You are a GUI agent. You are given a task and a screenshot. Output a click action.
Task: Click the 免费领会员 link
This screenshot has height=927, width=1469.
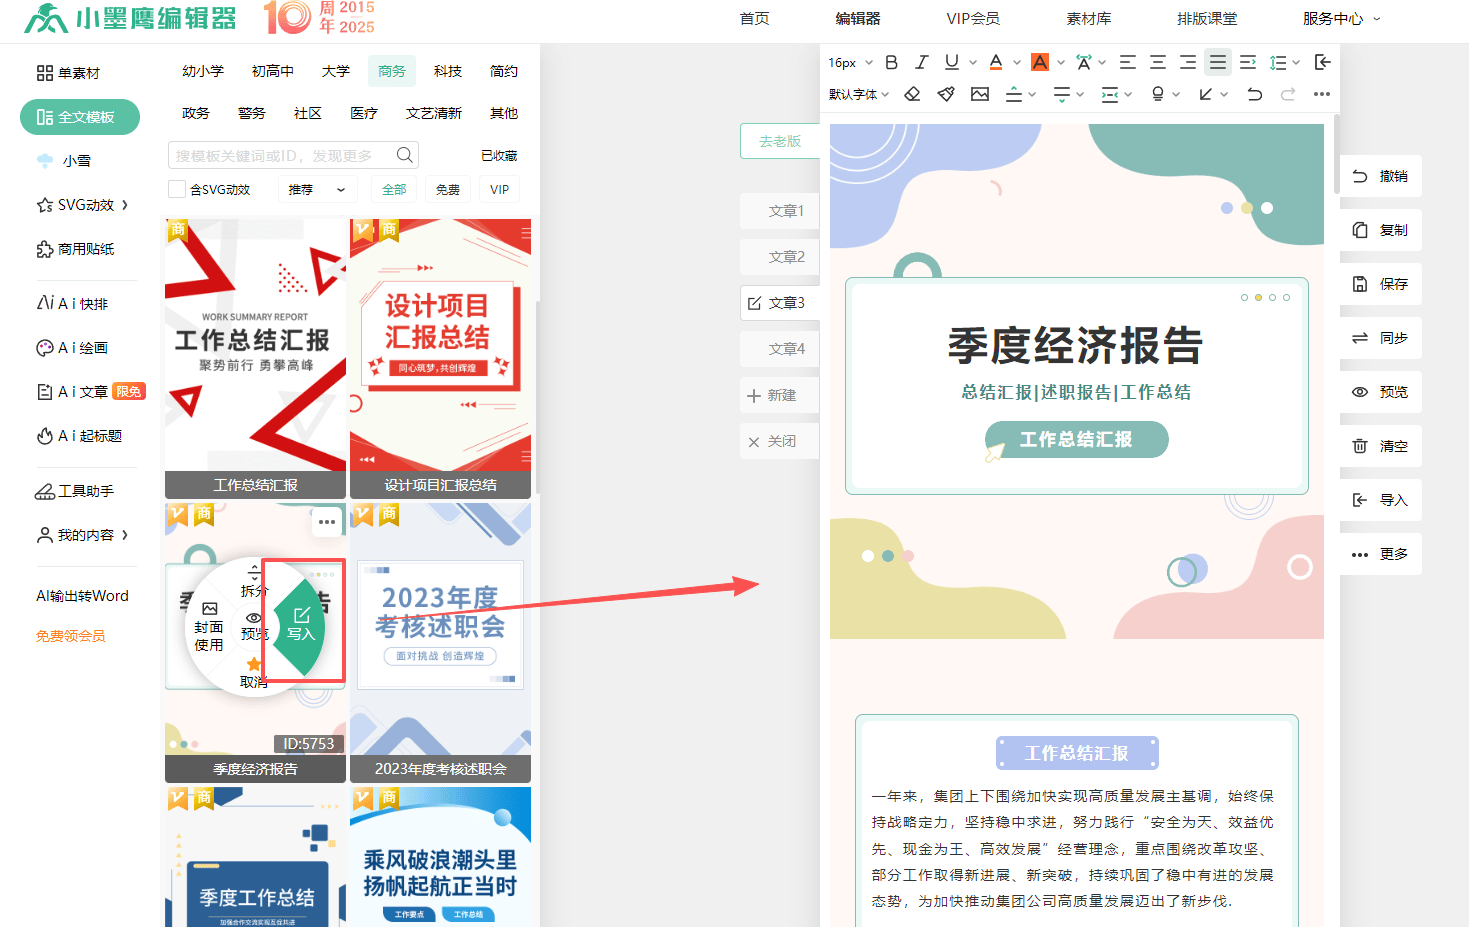click(70, 636)
